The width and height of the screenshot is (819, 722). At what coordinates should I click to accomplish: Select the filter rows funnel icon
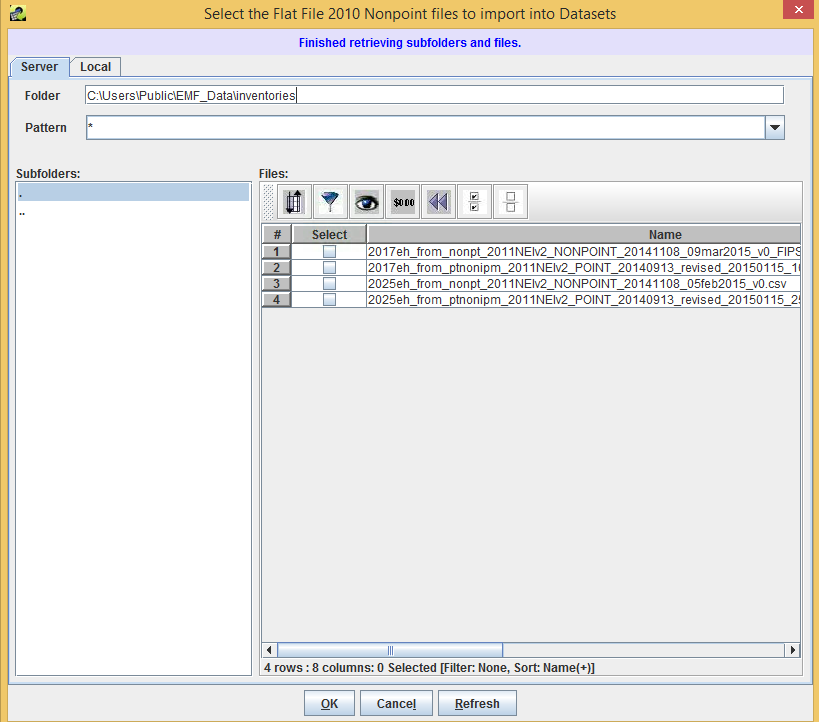pos(330,201)
